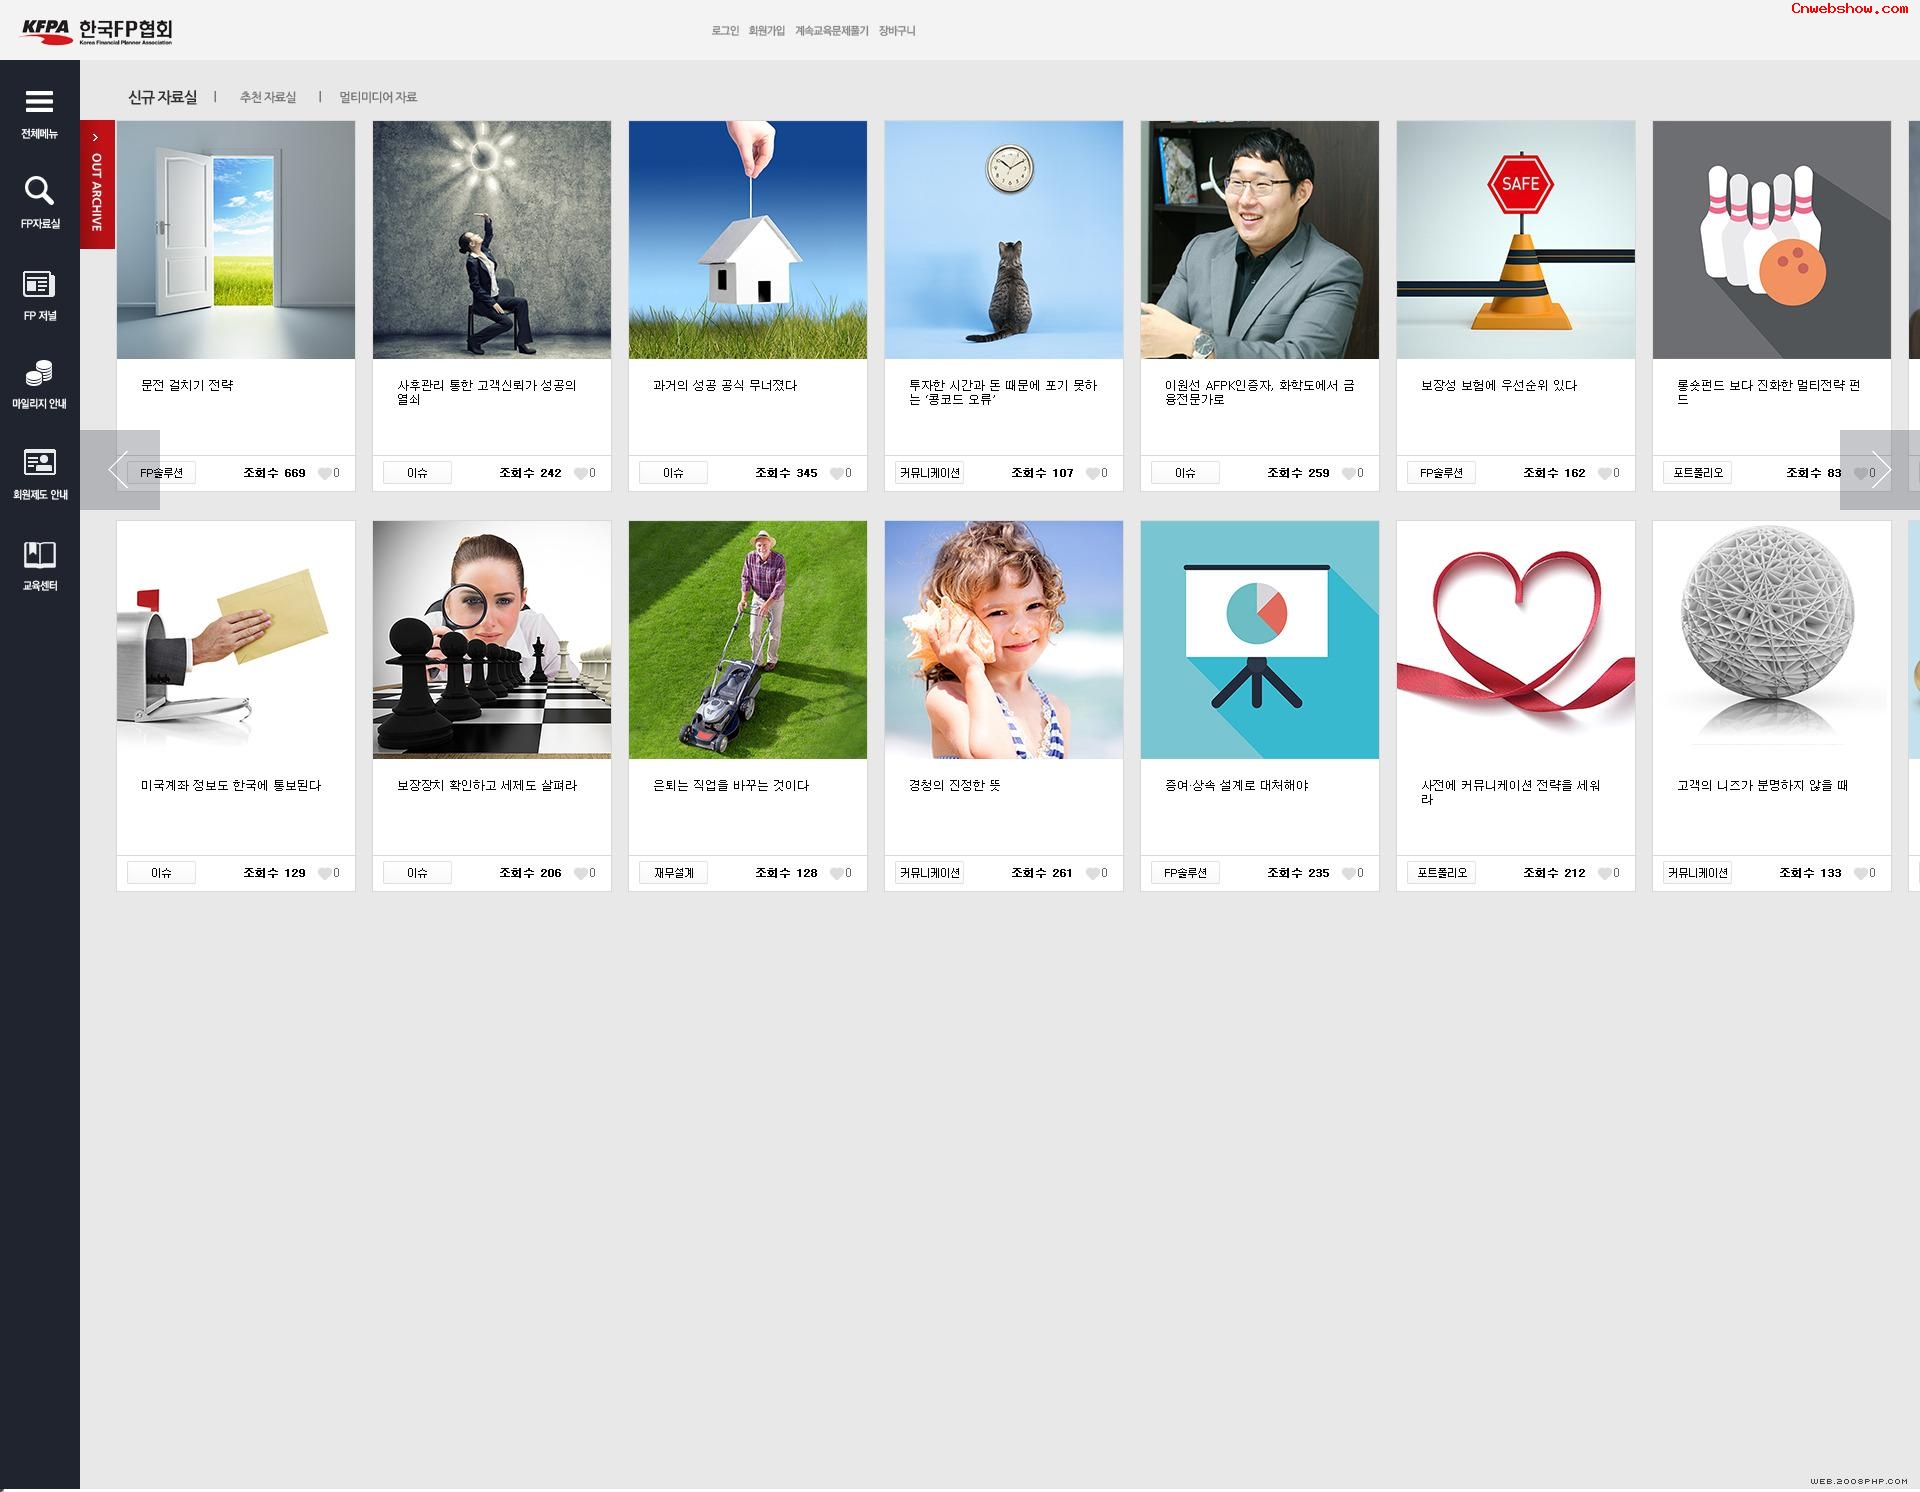The height and width of the screenshot is (1492, 1920).
Task: Like the 과거의 성공 공식 card heart
Action: [836, 473]
